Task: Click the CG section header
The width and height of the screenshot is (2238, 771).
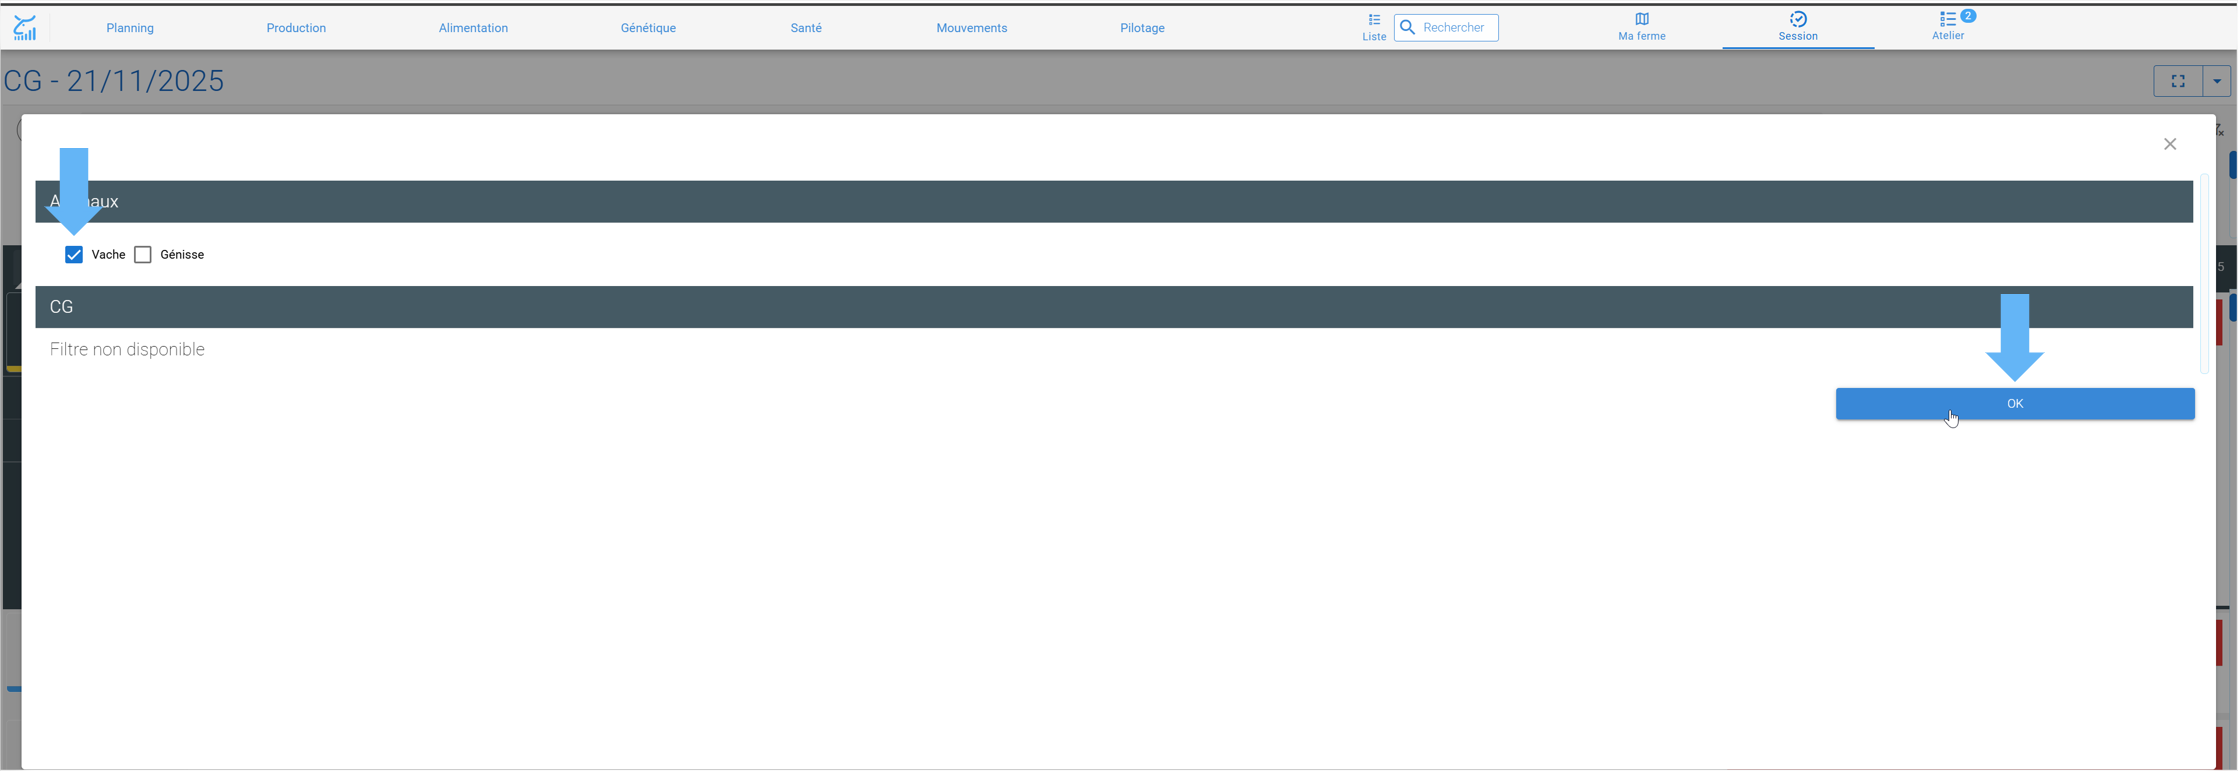Action: point(1114,307)
